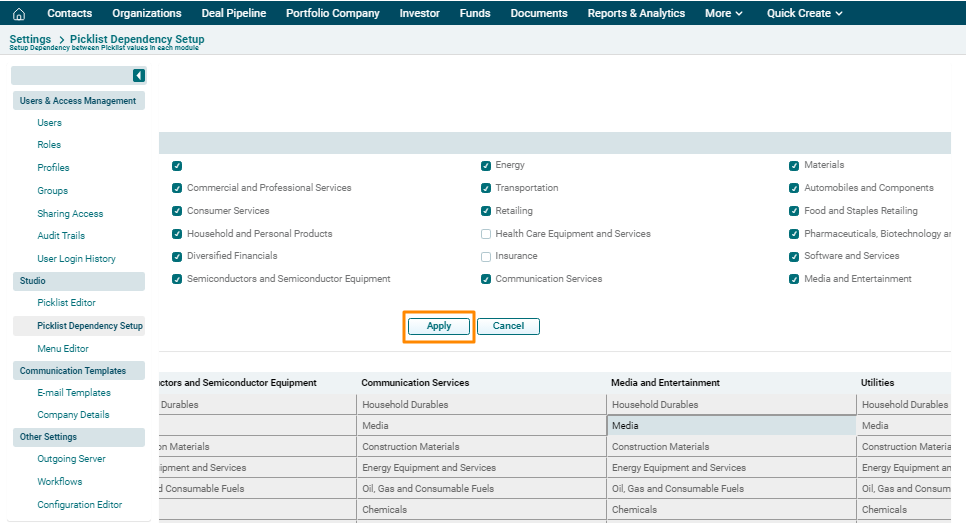The image size is (966, 523).
Task: Click the Apply button
Action: coord(439,326)
